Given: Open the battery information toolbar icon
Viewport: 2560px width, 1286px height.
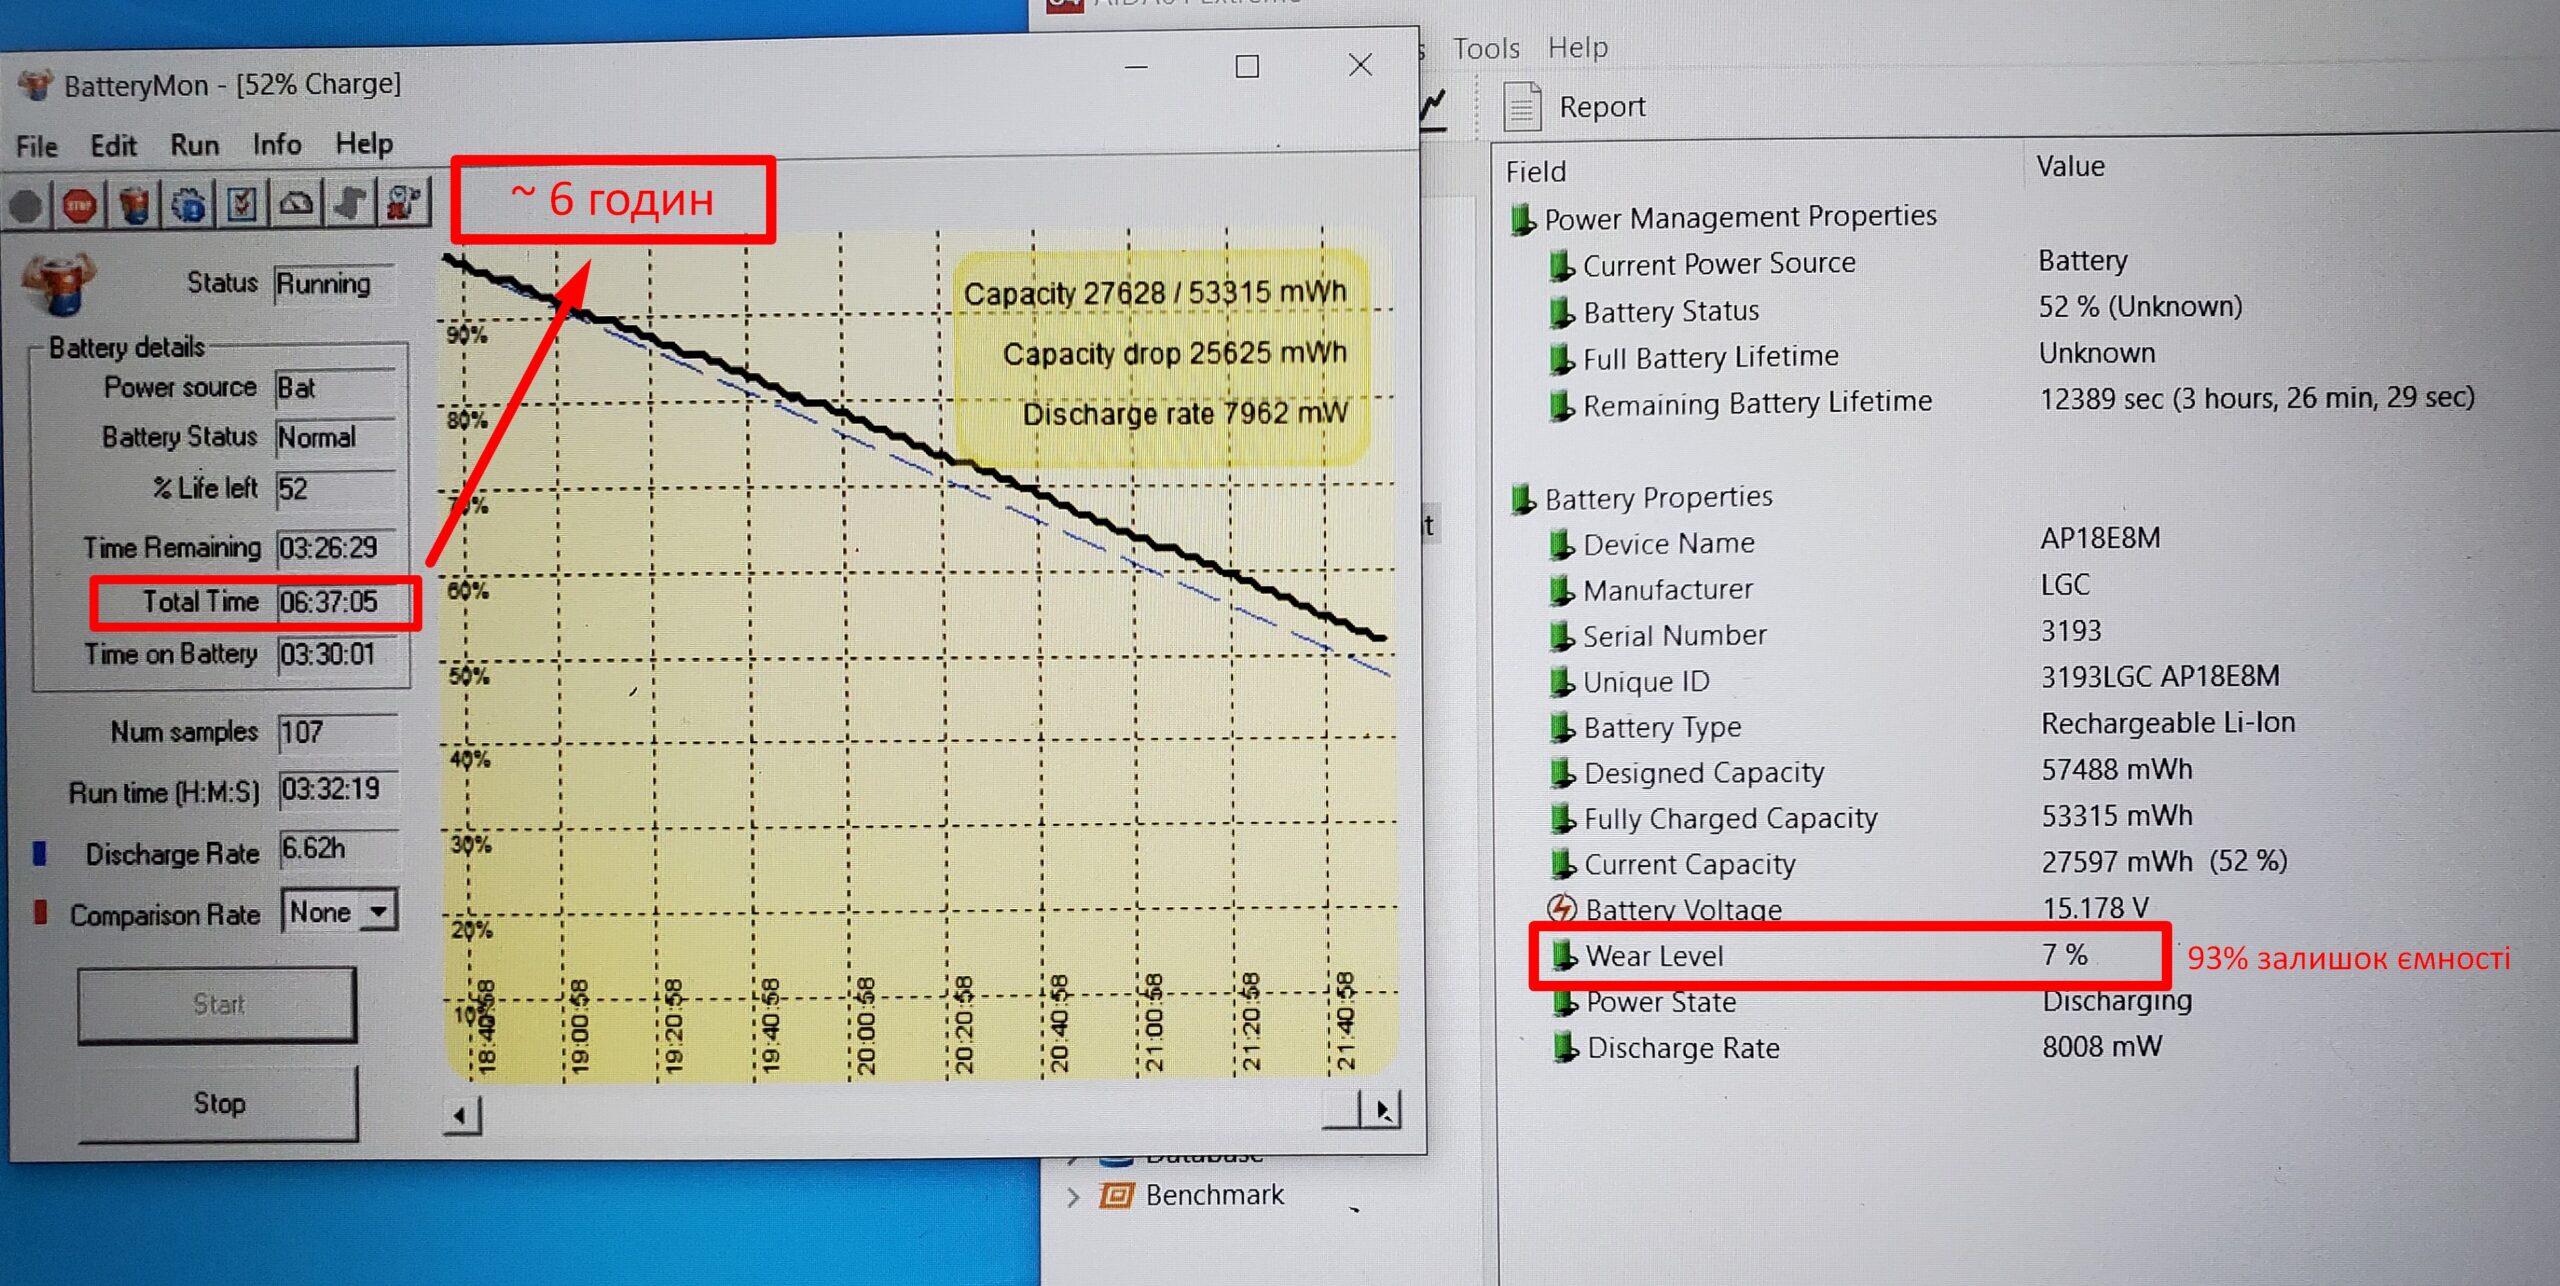Looking at the screenshot, I should 135,205.
